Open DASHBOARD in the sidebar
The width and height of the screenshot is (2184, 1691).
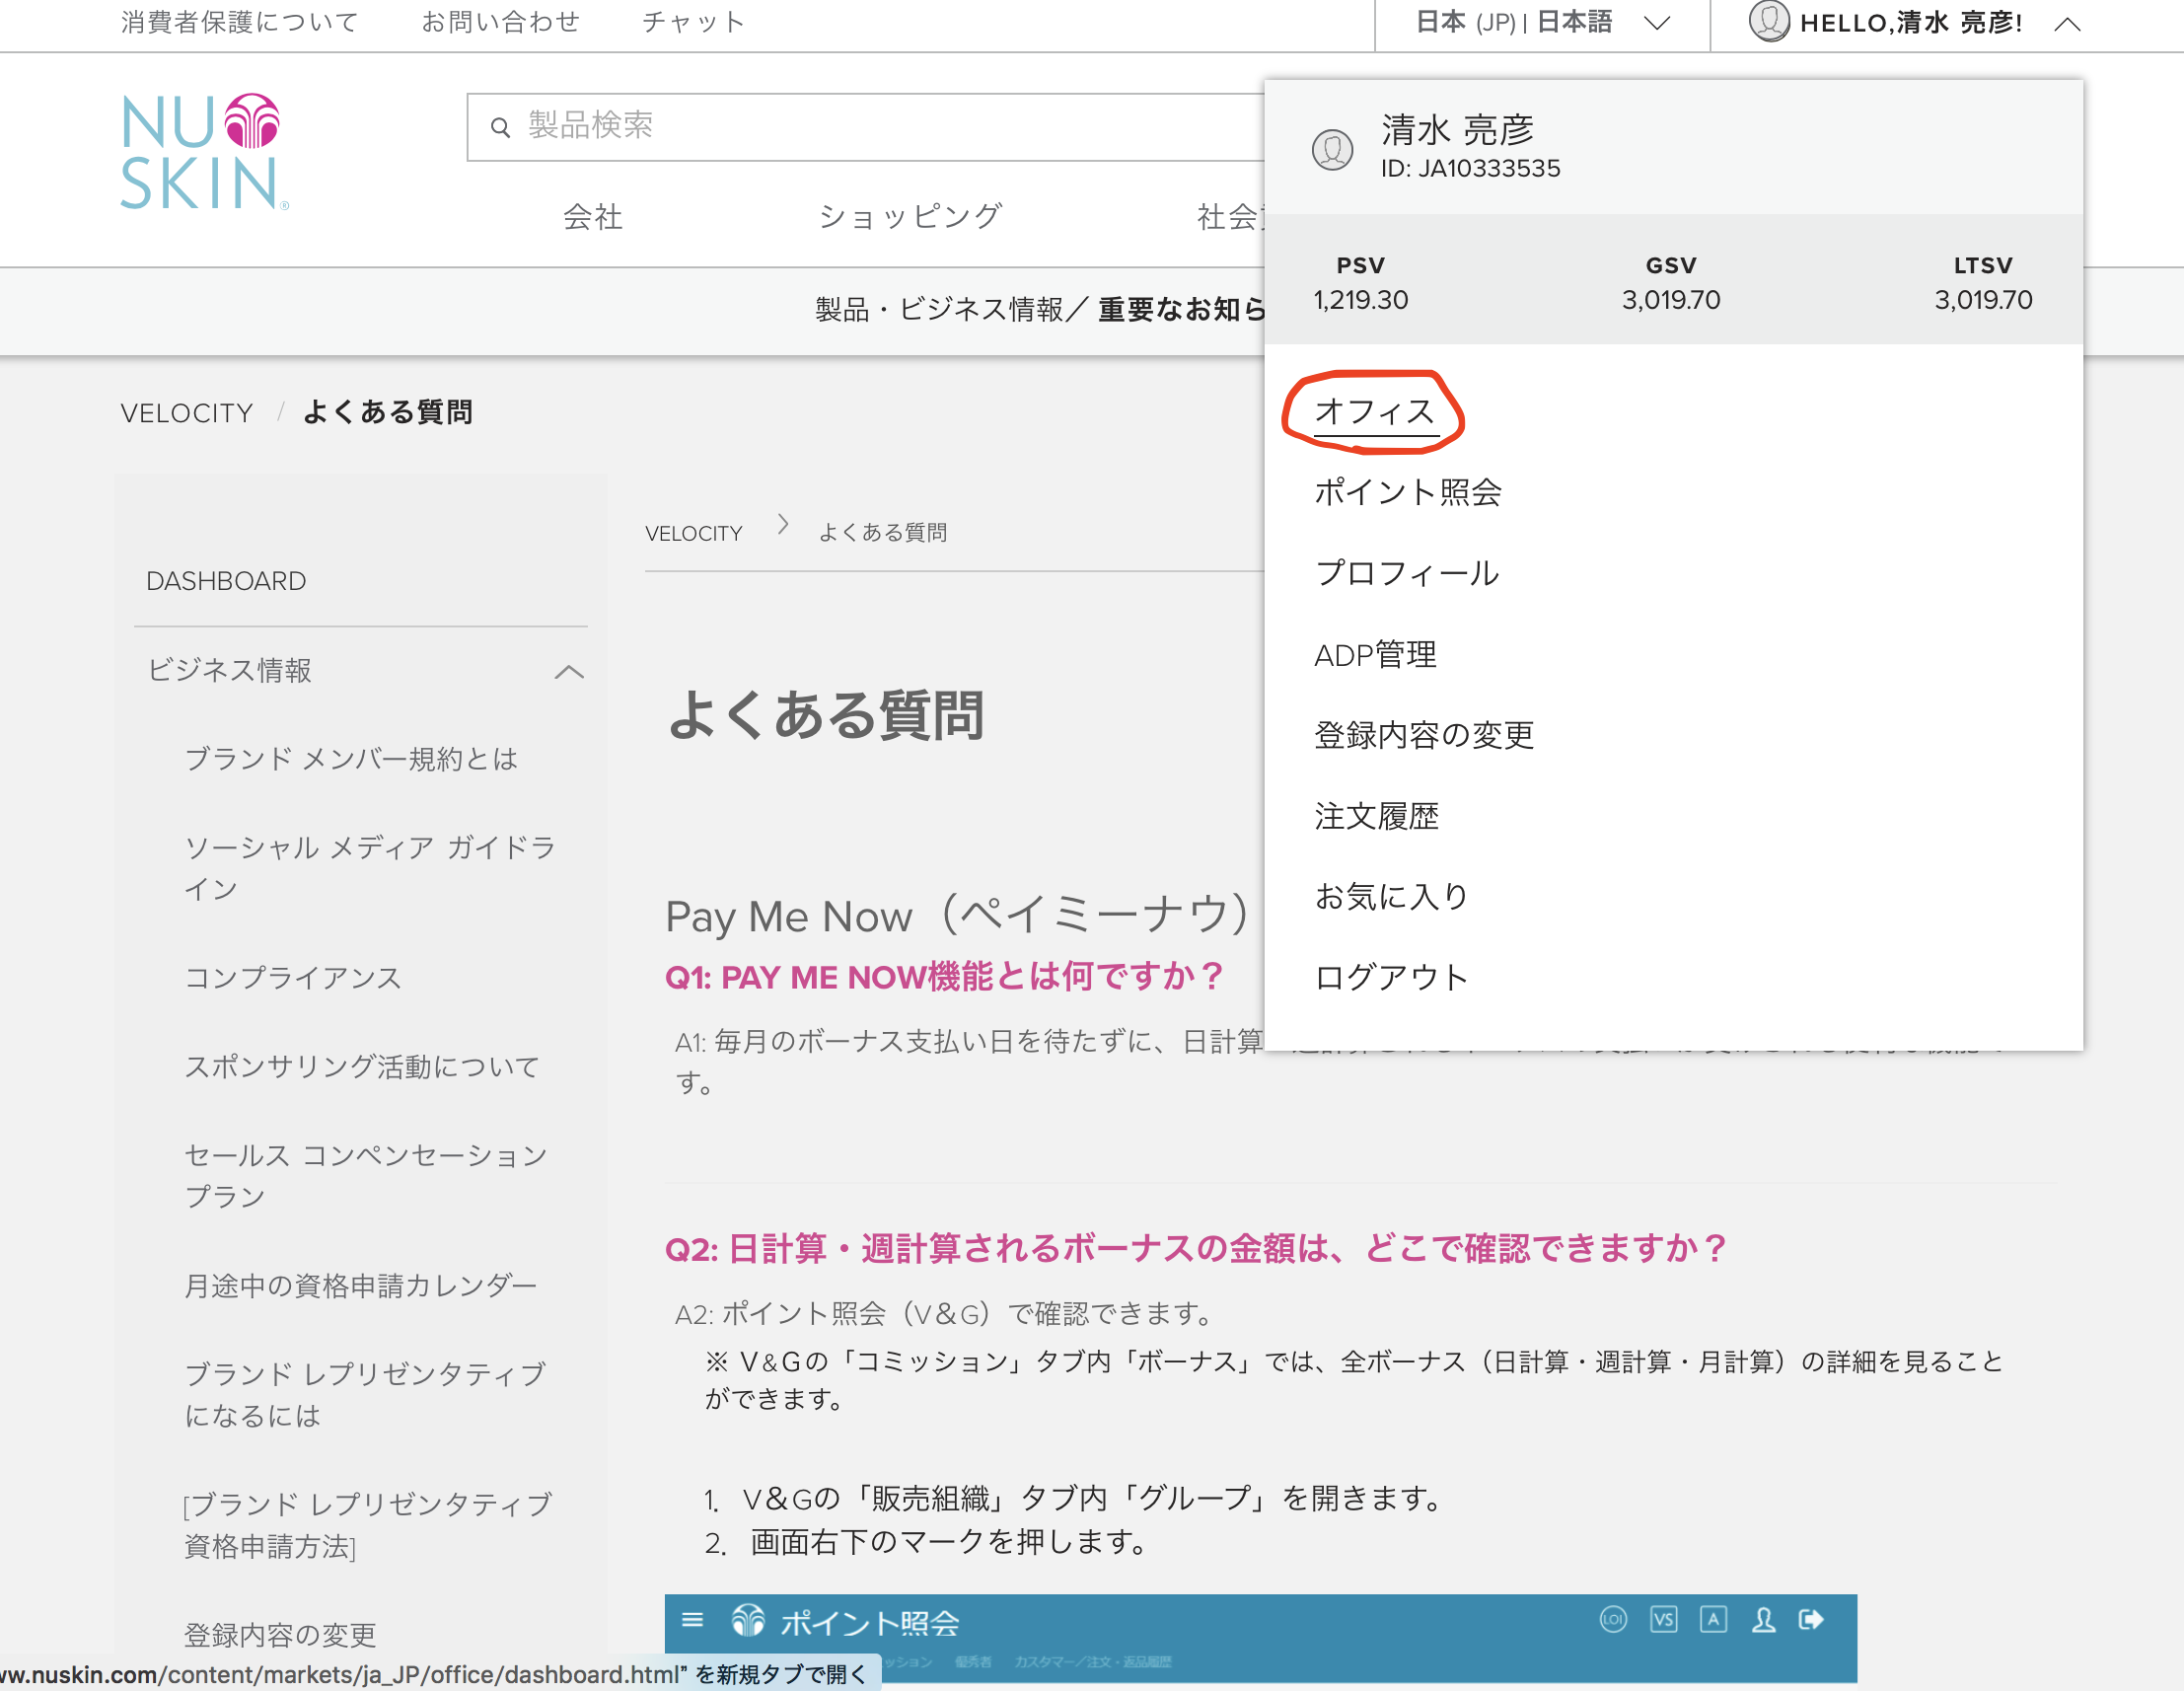pyautogui.click(x=226, y=581)
